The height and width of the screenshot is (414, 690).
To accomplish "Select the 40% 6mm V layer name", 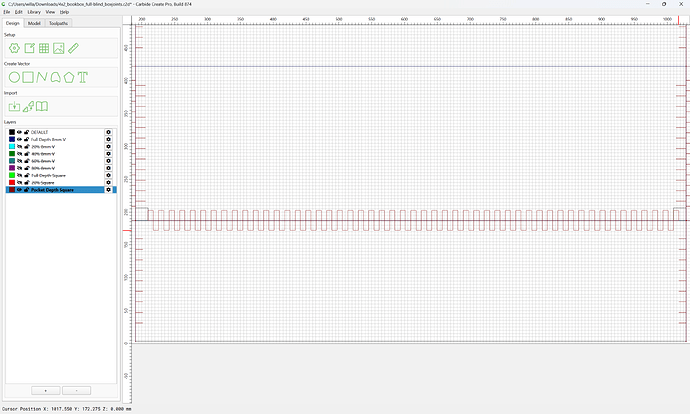I will [43, 154].
